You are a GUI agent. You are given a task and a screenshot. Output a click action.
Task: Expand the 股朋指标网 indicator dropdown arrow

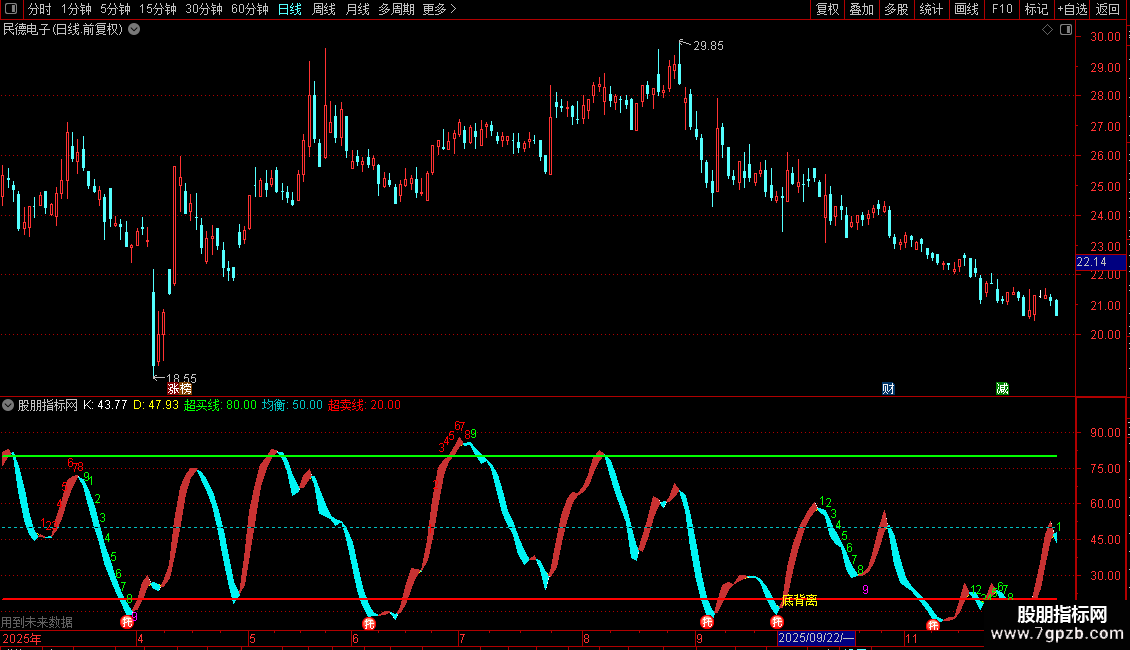[x=9, y=406]
